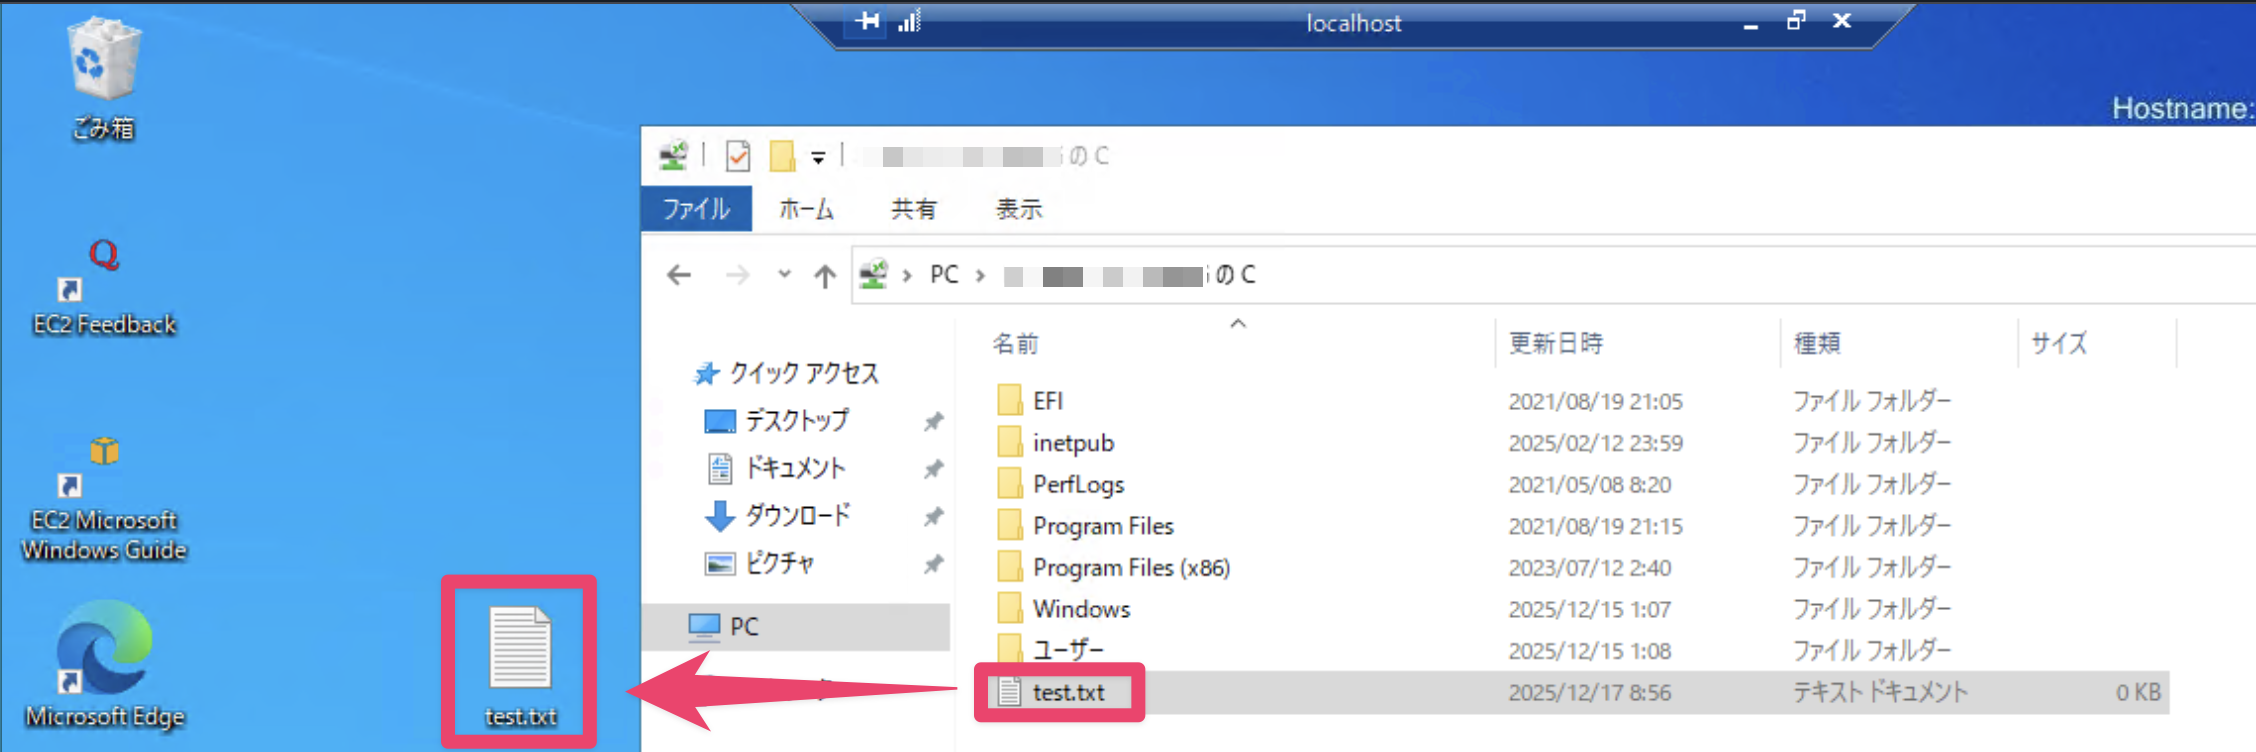Click New Folder quick access toolbar icon
Image resolution: width=2256 pixels, height=752 pixels.
click(x=782, y=156)
